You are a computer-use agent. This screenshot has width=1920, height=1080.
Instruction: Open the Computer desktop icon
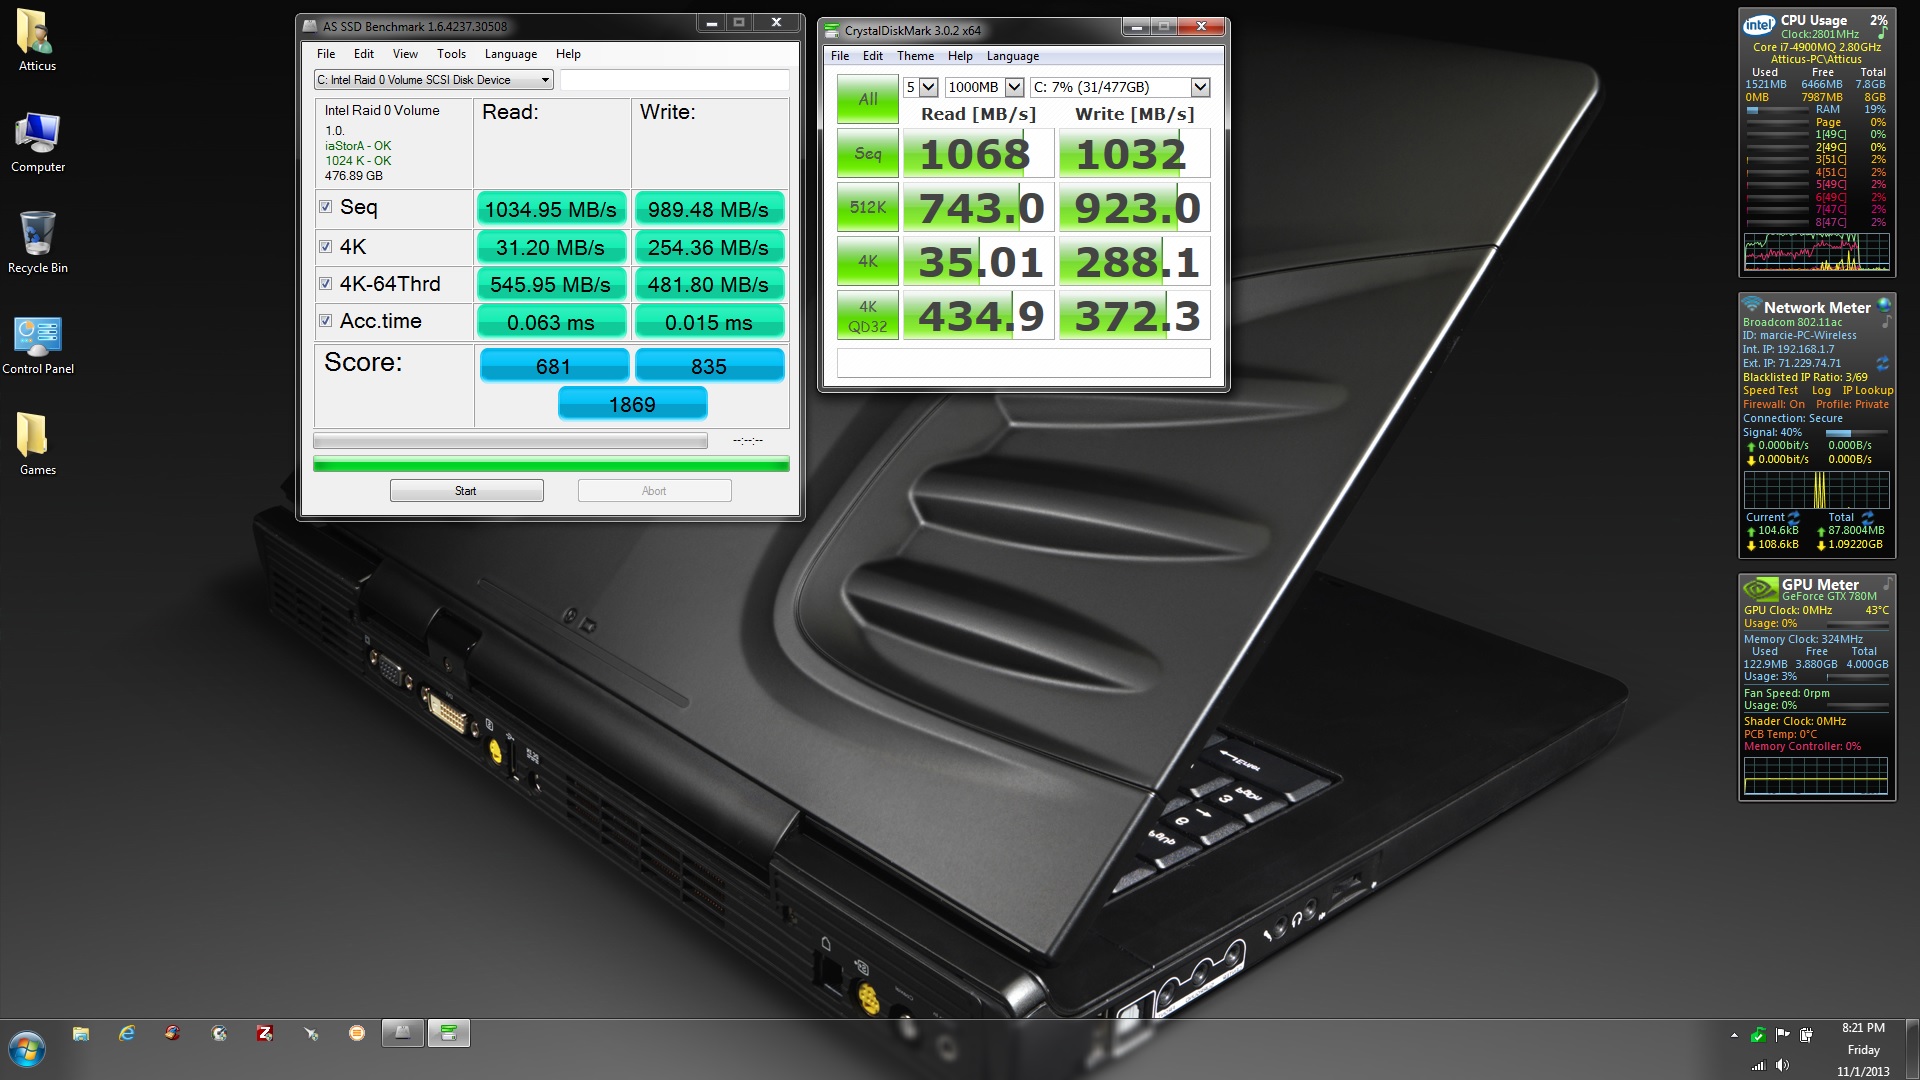coord(37,142)
